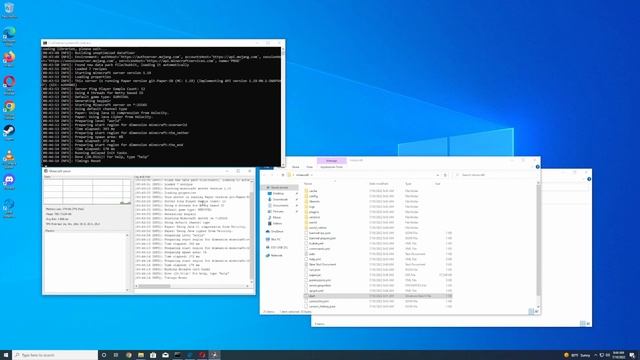Viewport: 640px width, 360px height.
Task: Open Music in the navigation pane
Action: click(277, 218)
